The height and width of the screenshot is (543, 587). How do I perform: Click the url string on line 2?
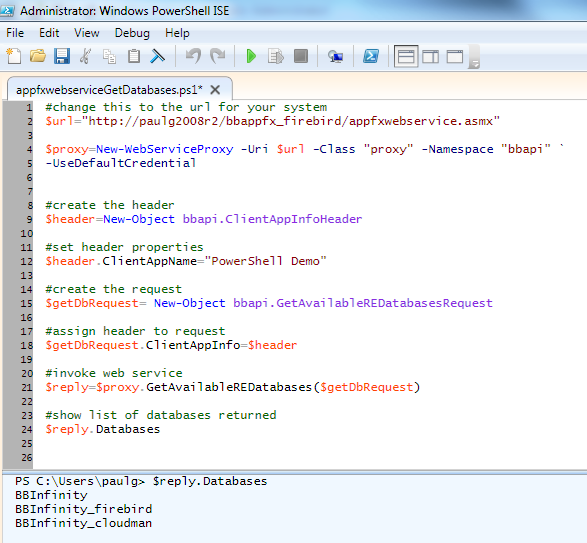pyautogui.click(x=291, y=121)
